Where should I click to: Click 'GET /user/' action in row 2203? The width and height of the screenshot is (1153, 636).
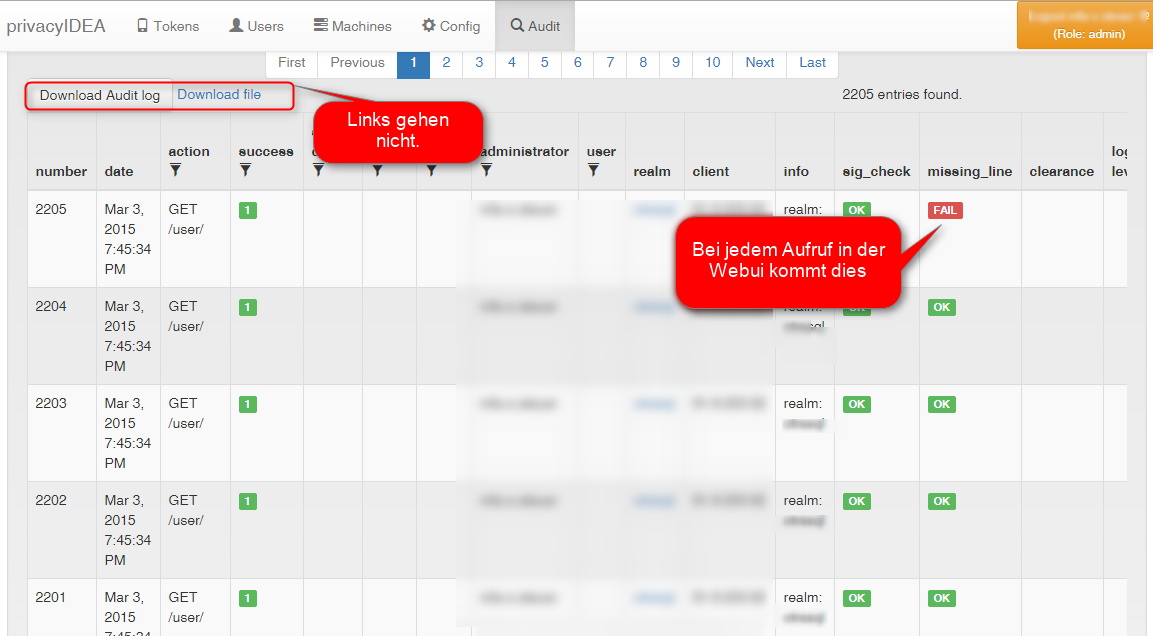click(186, 413)
